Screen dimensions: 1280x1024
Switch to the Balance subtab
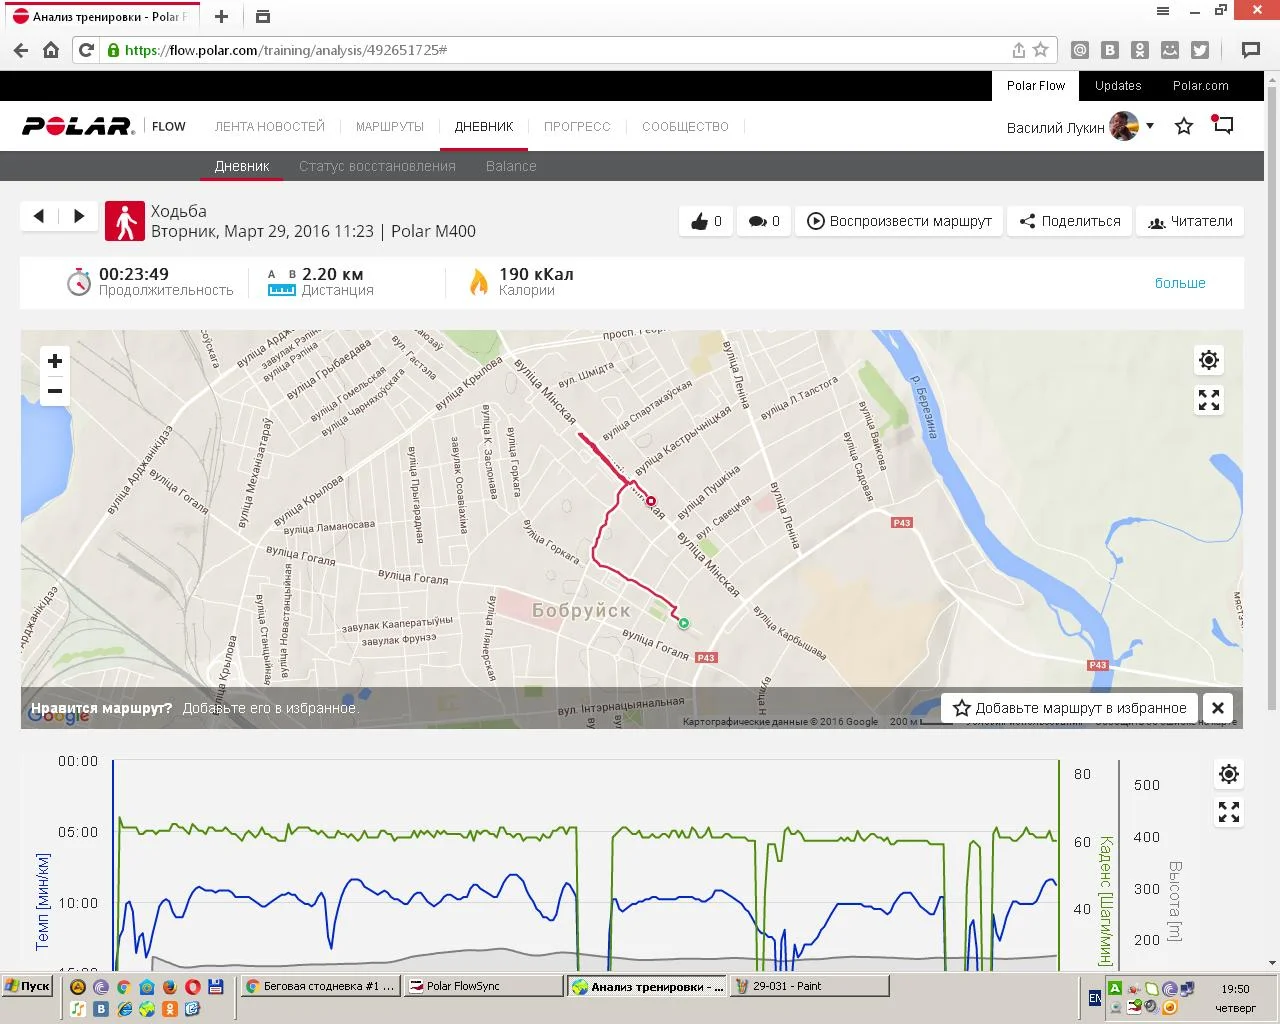[511, 166]
